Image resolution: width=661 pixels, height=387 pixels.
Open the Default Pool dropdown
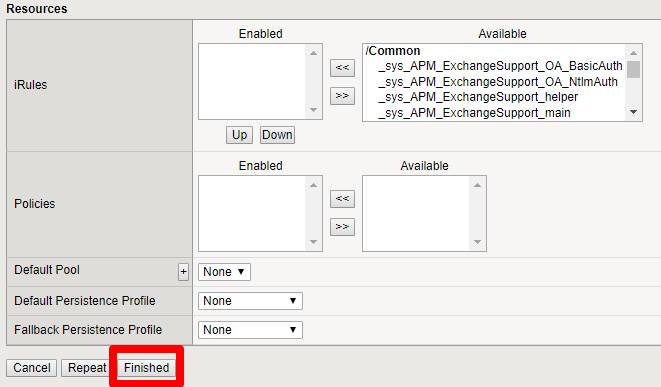click(224, 272)
